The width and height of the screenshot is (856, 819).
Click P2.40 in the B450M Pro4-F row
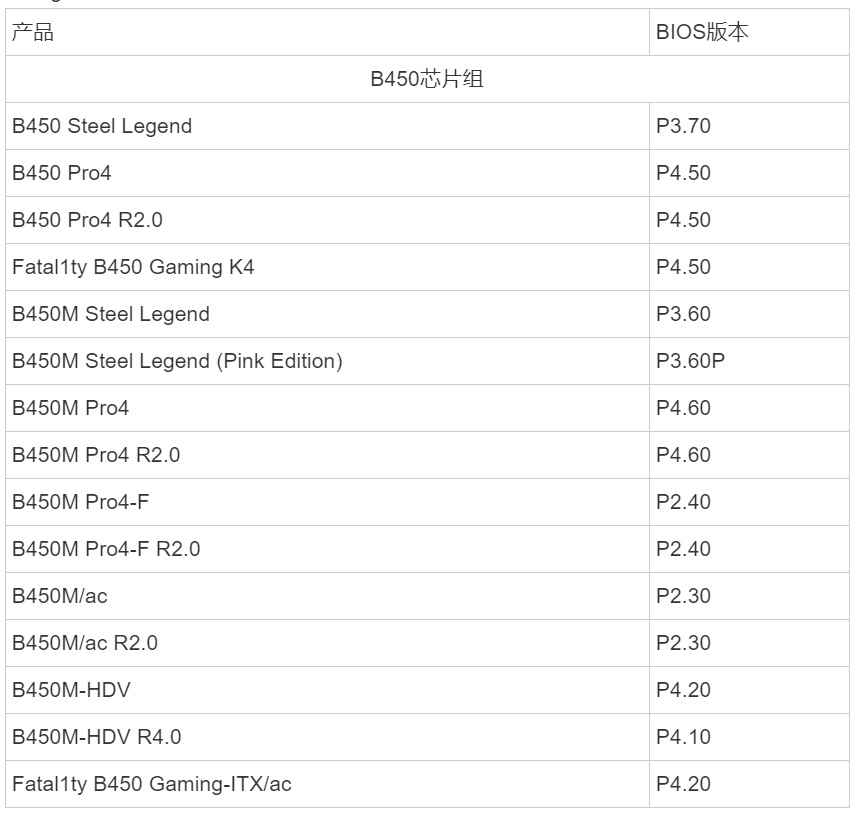(x=683, y=502)
